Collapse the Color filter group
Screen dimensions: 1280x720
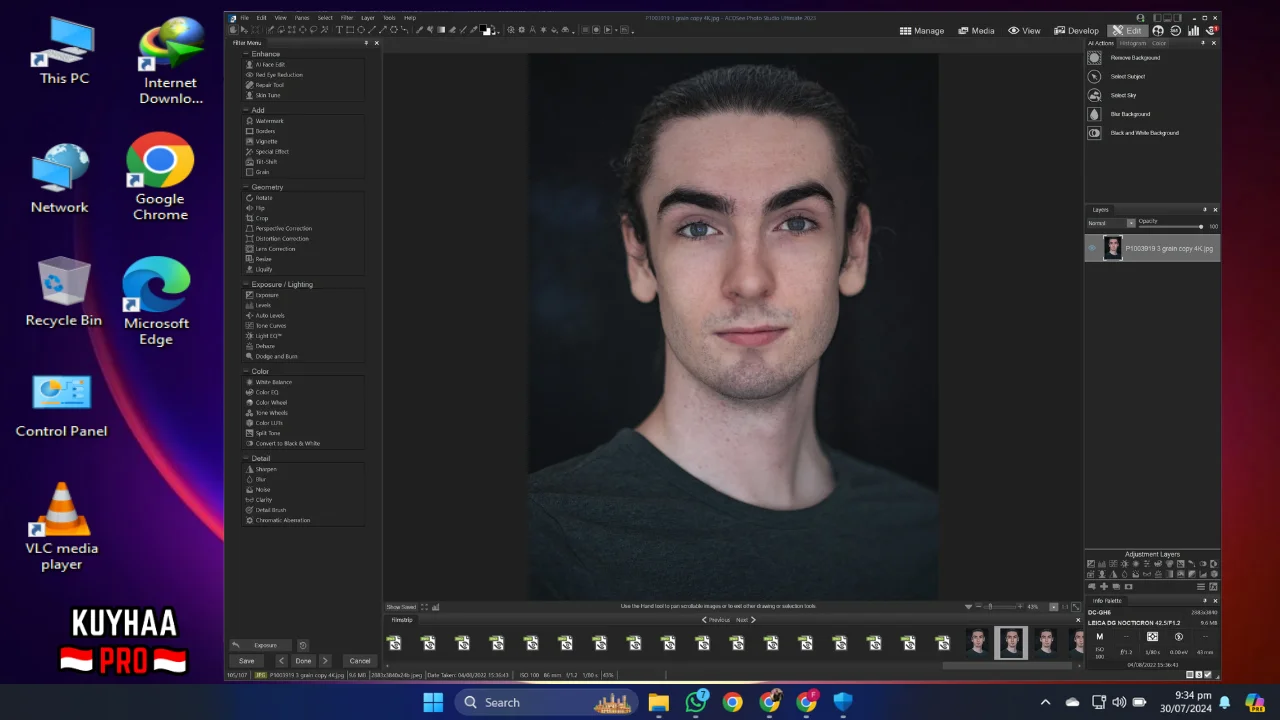pos(246,371)
